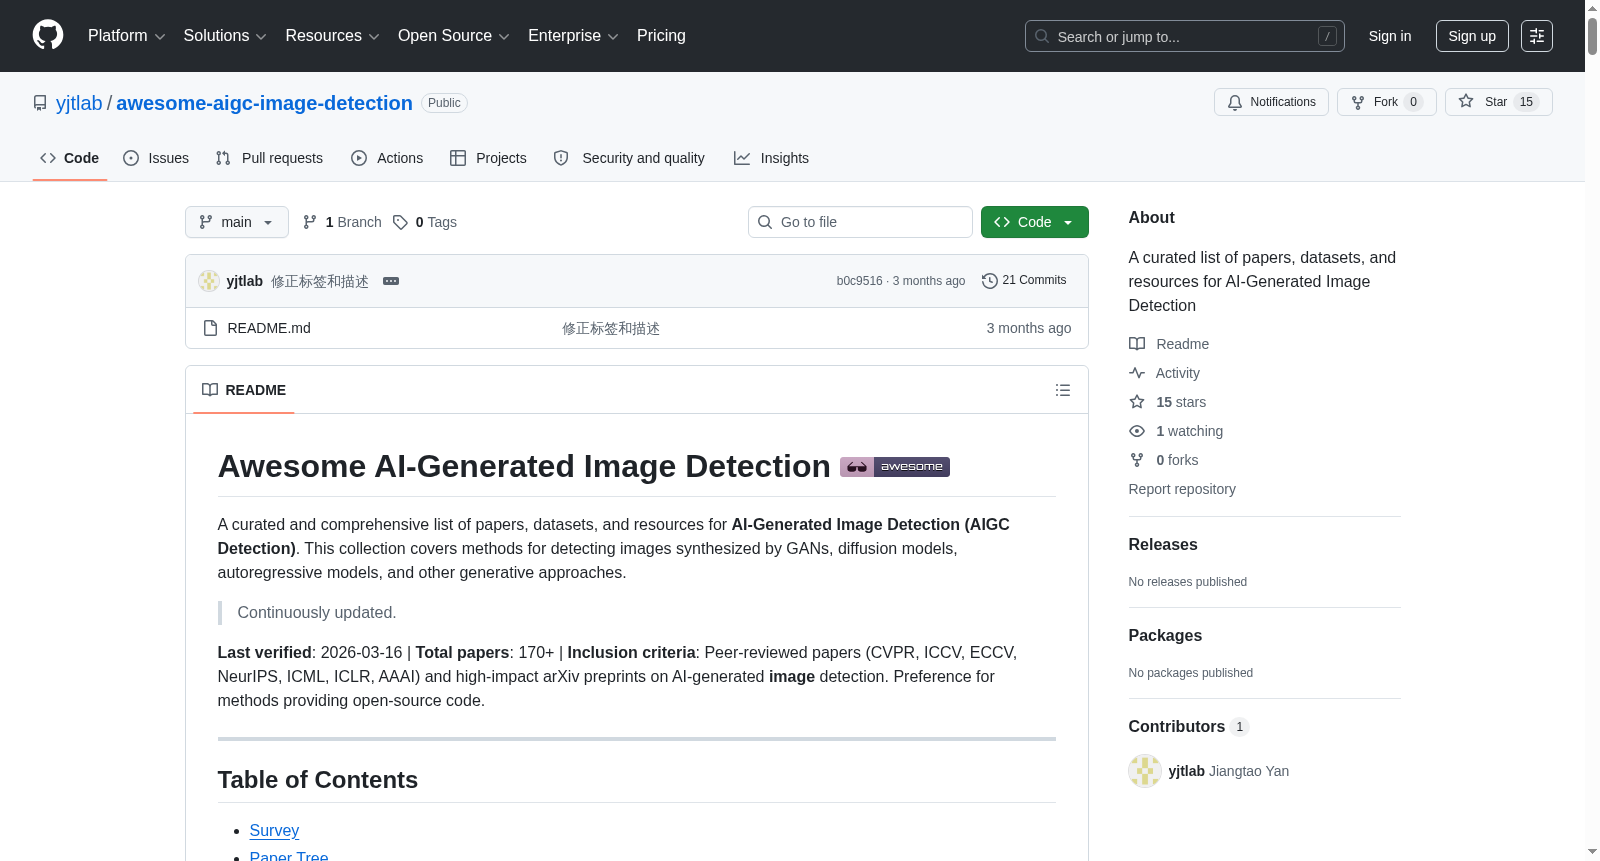Click the Sign up button
The image size is (1600, 861).
coord(1472,36)
